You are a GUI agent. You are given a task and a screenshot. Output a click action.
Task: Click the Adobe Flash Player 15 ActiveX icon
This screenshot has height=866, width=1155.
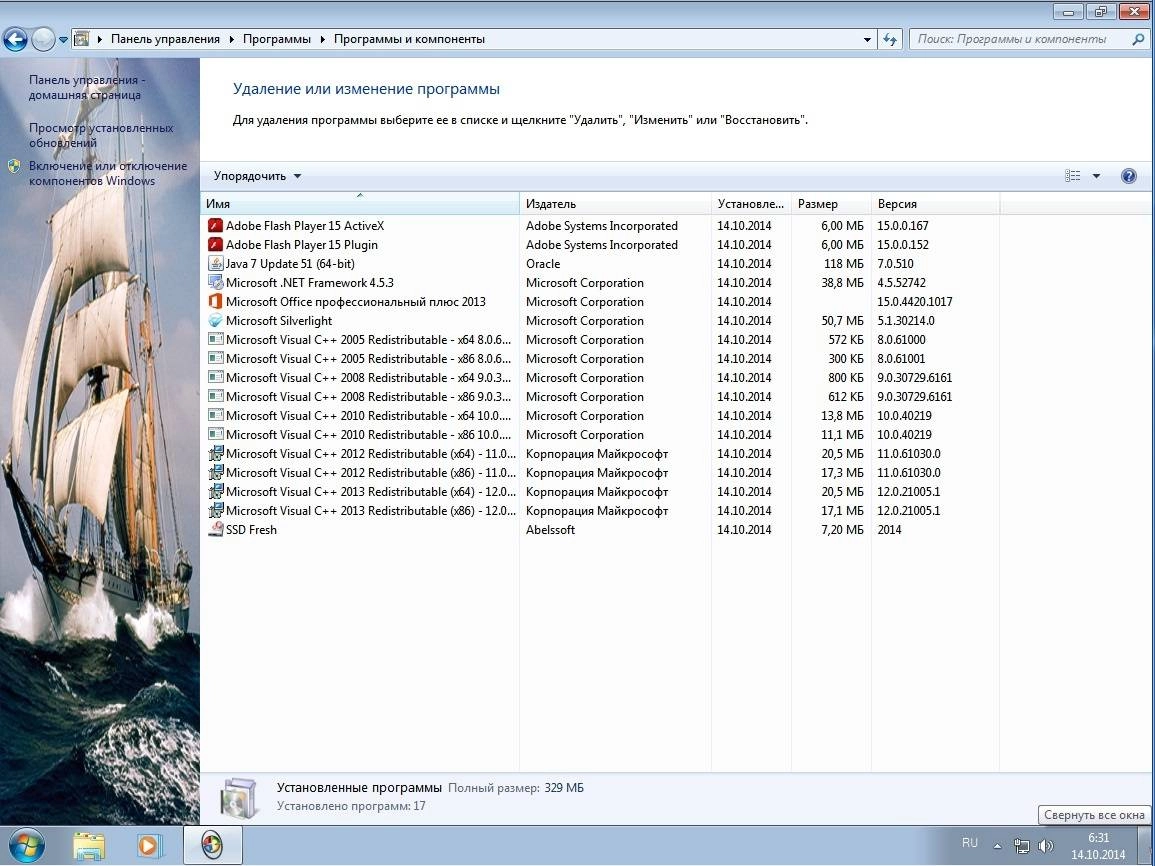(x=215, y=225)
